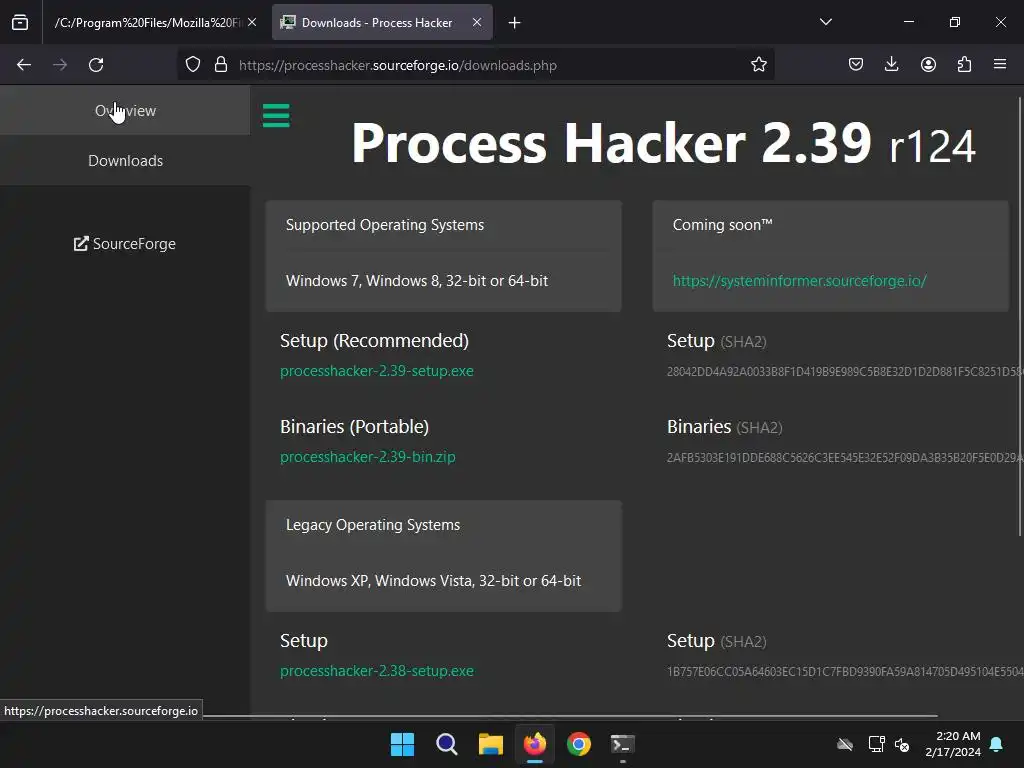Open extensions puzzle icon
Image resolution: width=1024 pixels, height=768 pixels.
click(964, 65)
